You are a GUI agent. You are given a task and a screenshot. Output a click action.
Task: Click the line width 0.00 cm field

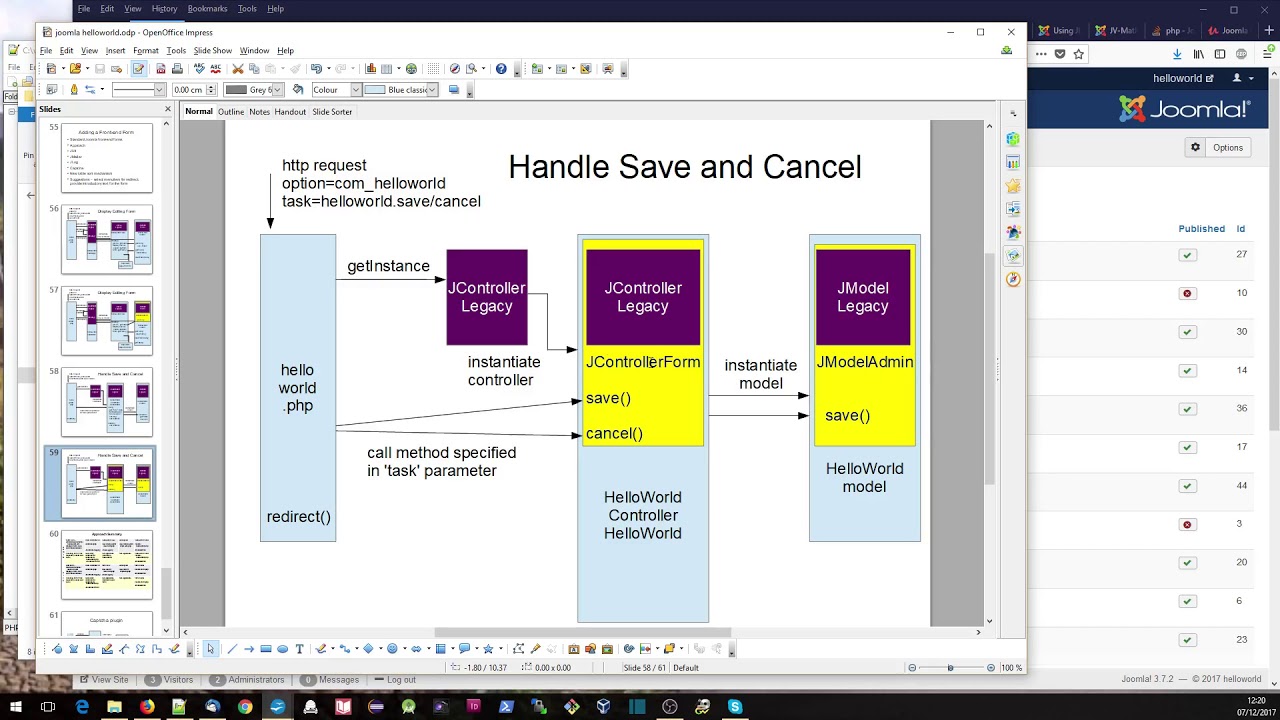pyautogui.click(x=192, y=89)
